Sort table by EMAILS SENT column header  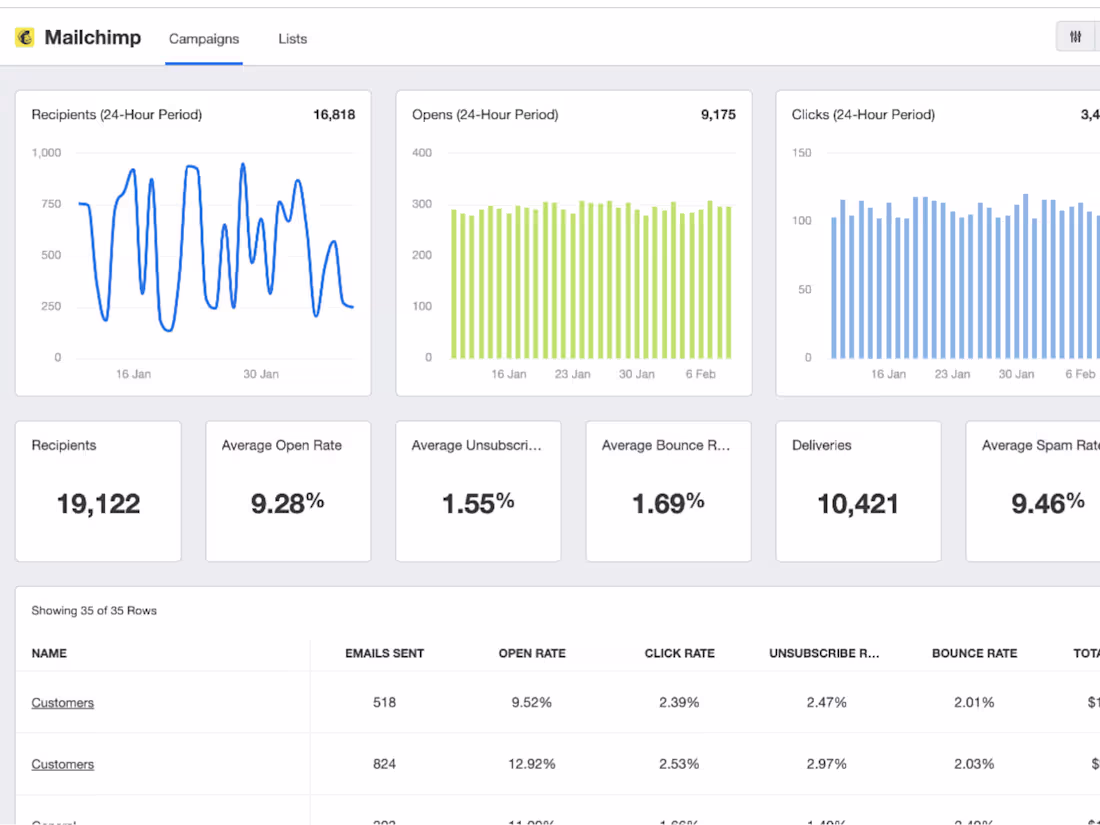tap(384, 653)
